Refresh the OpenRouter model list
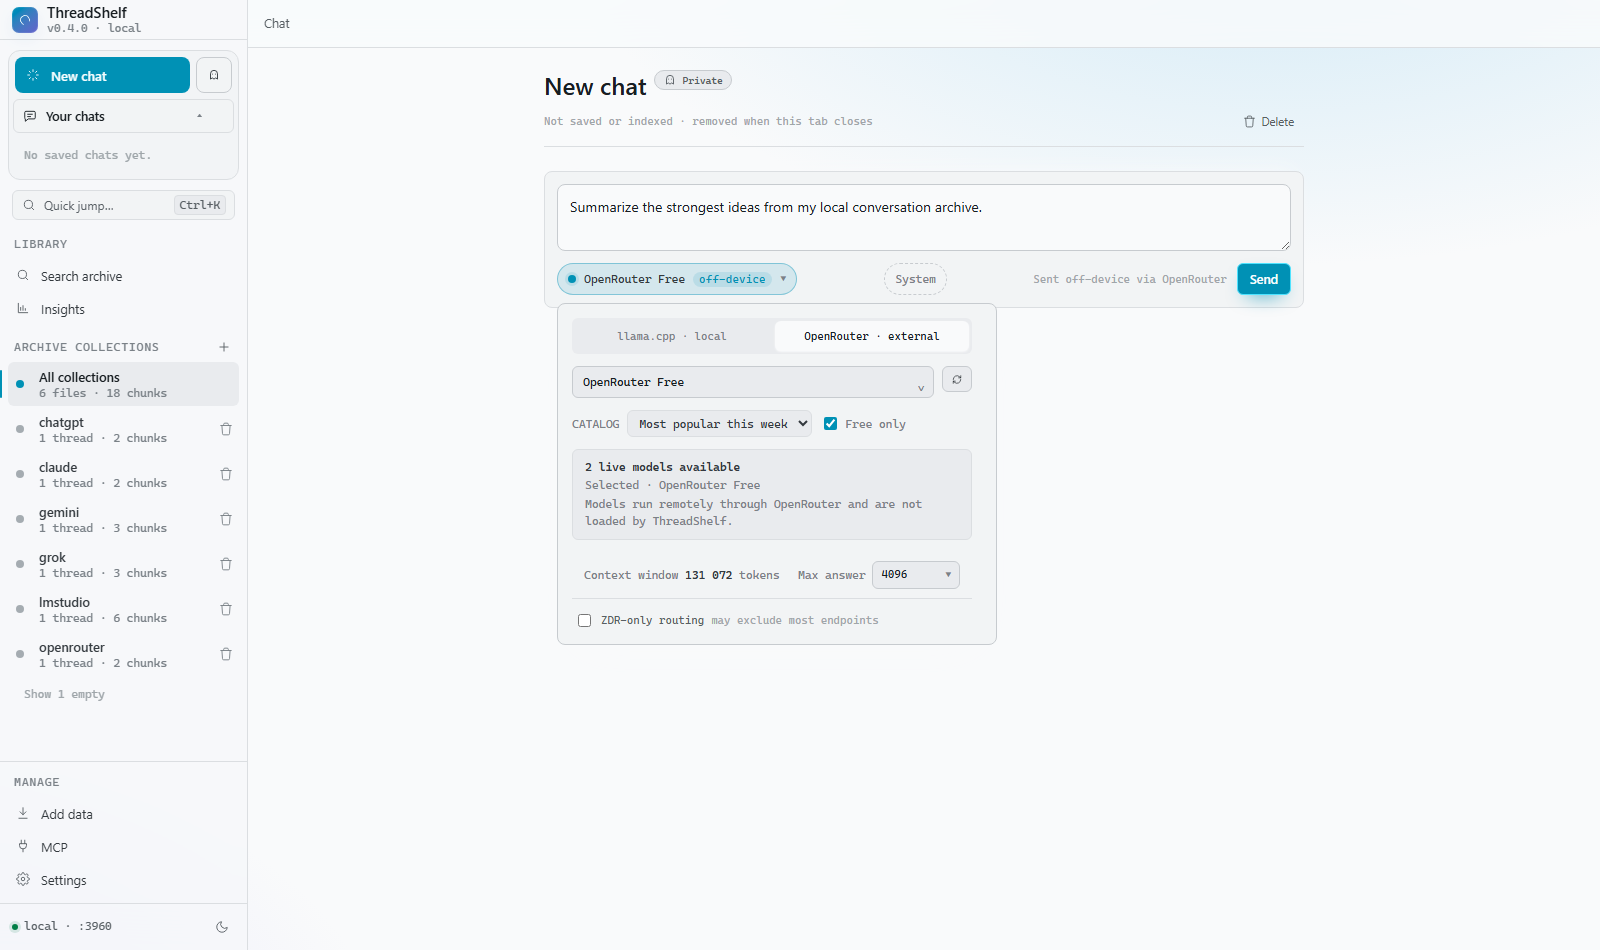This screenshot has height=950, width=1600. (x=957, y=380)
